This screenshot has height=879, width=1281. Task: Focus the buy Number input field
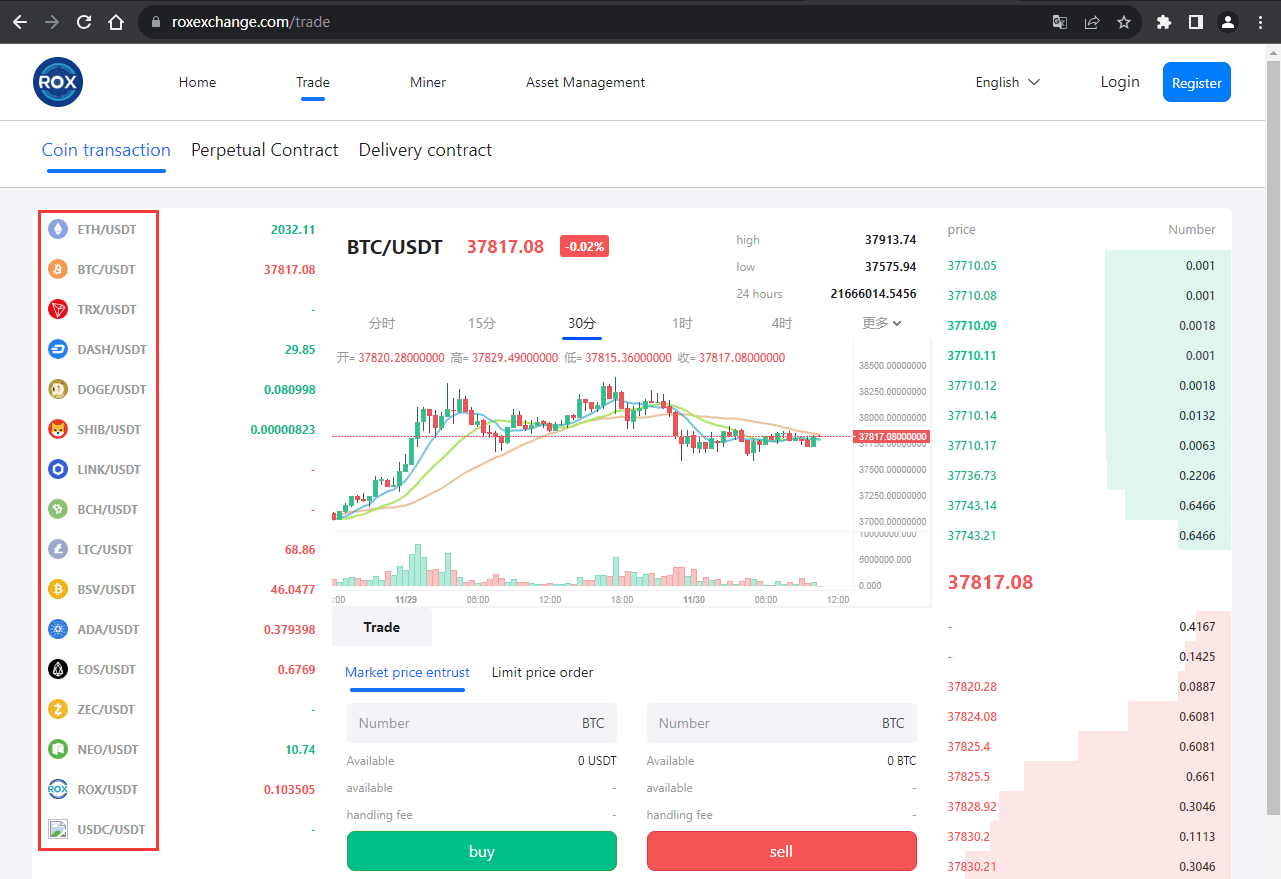click(x=482, y=723)
